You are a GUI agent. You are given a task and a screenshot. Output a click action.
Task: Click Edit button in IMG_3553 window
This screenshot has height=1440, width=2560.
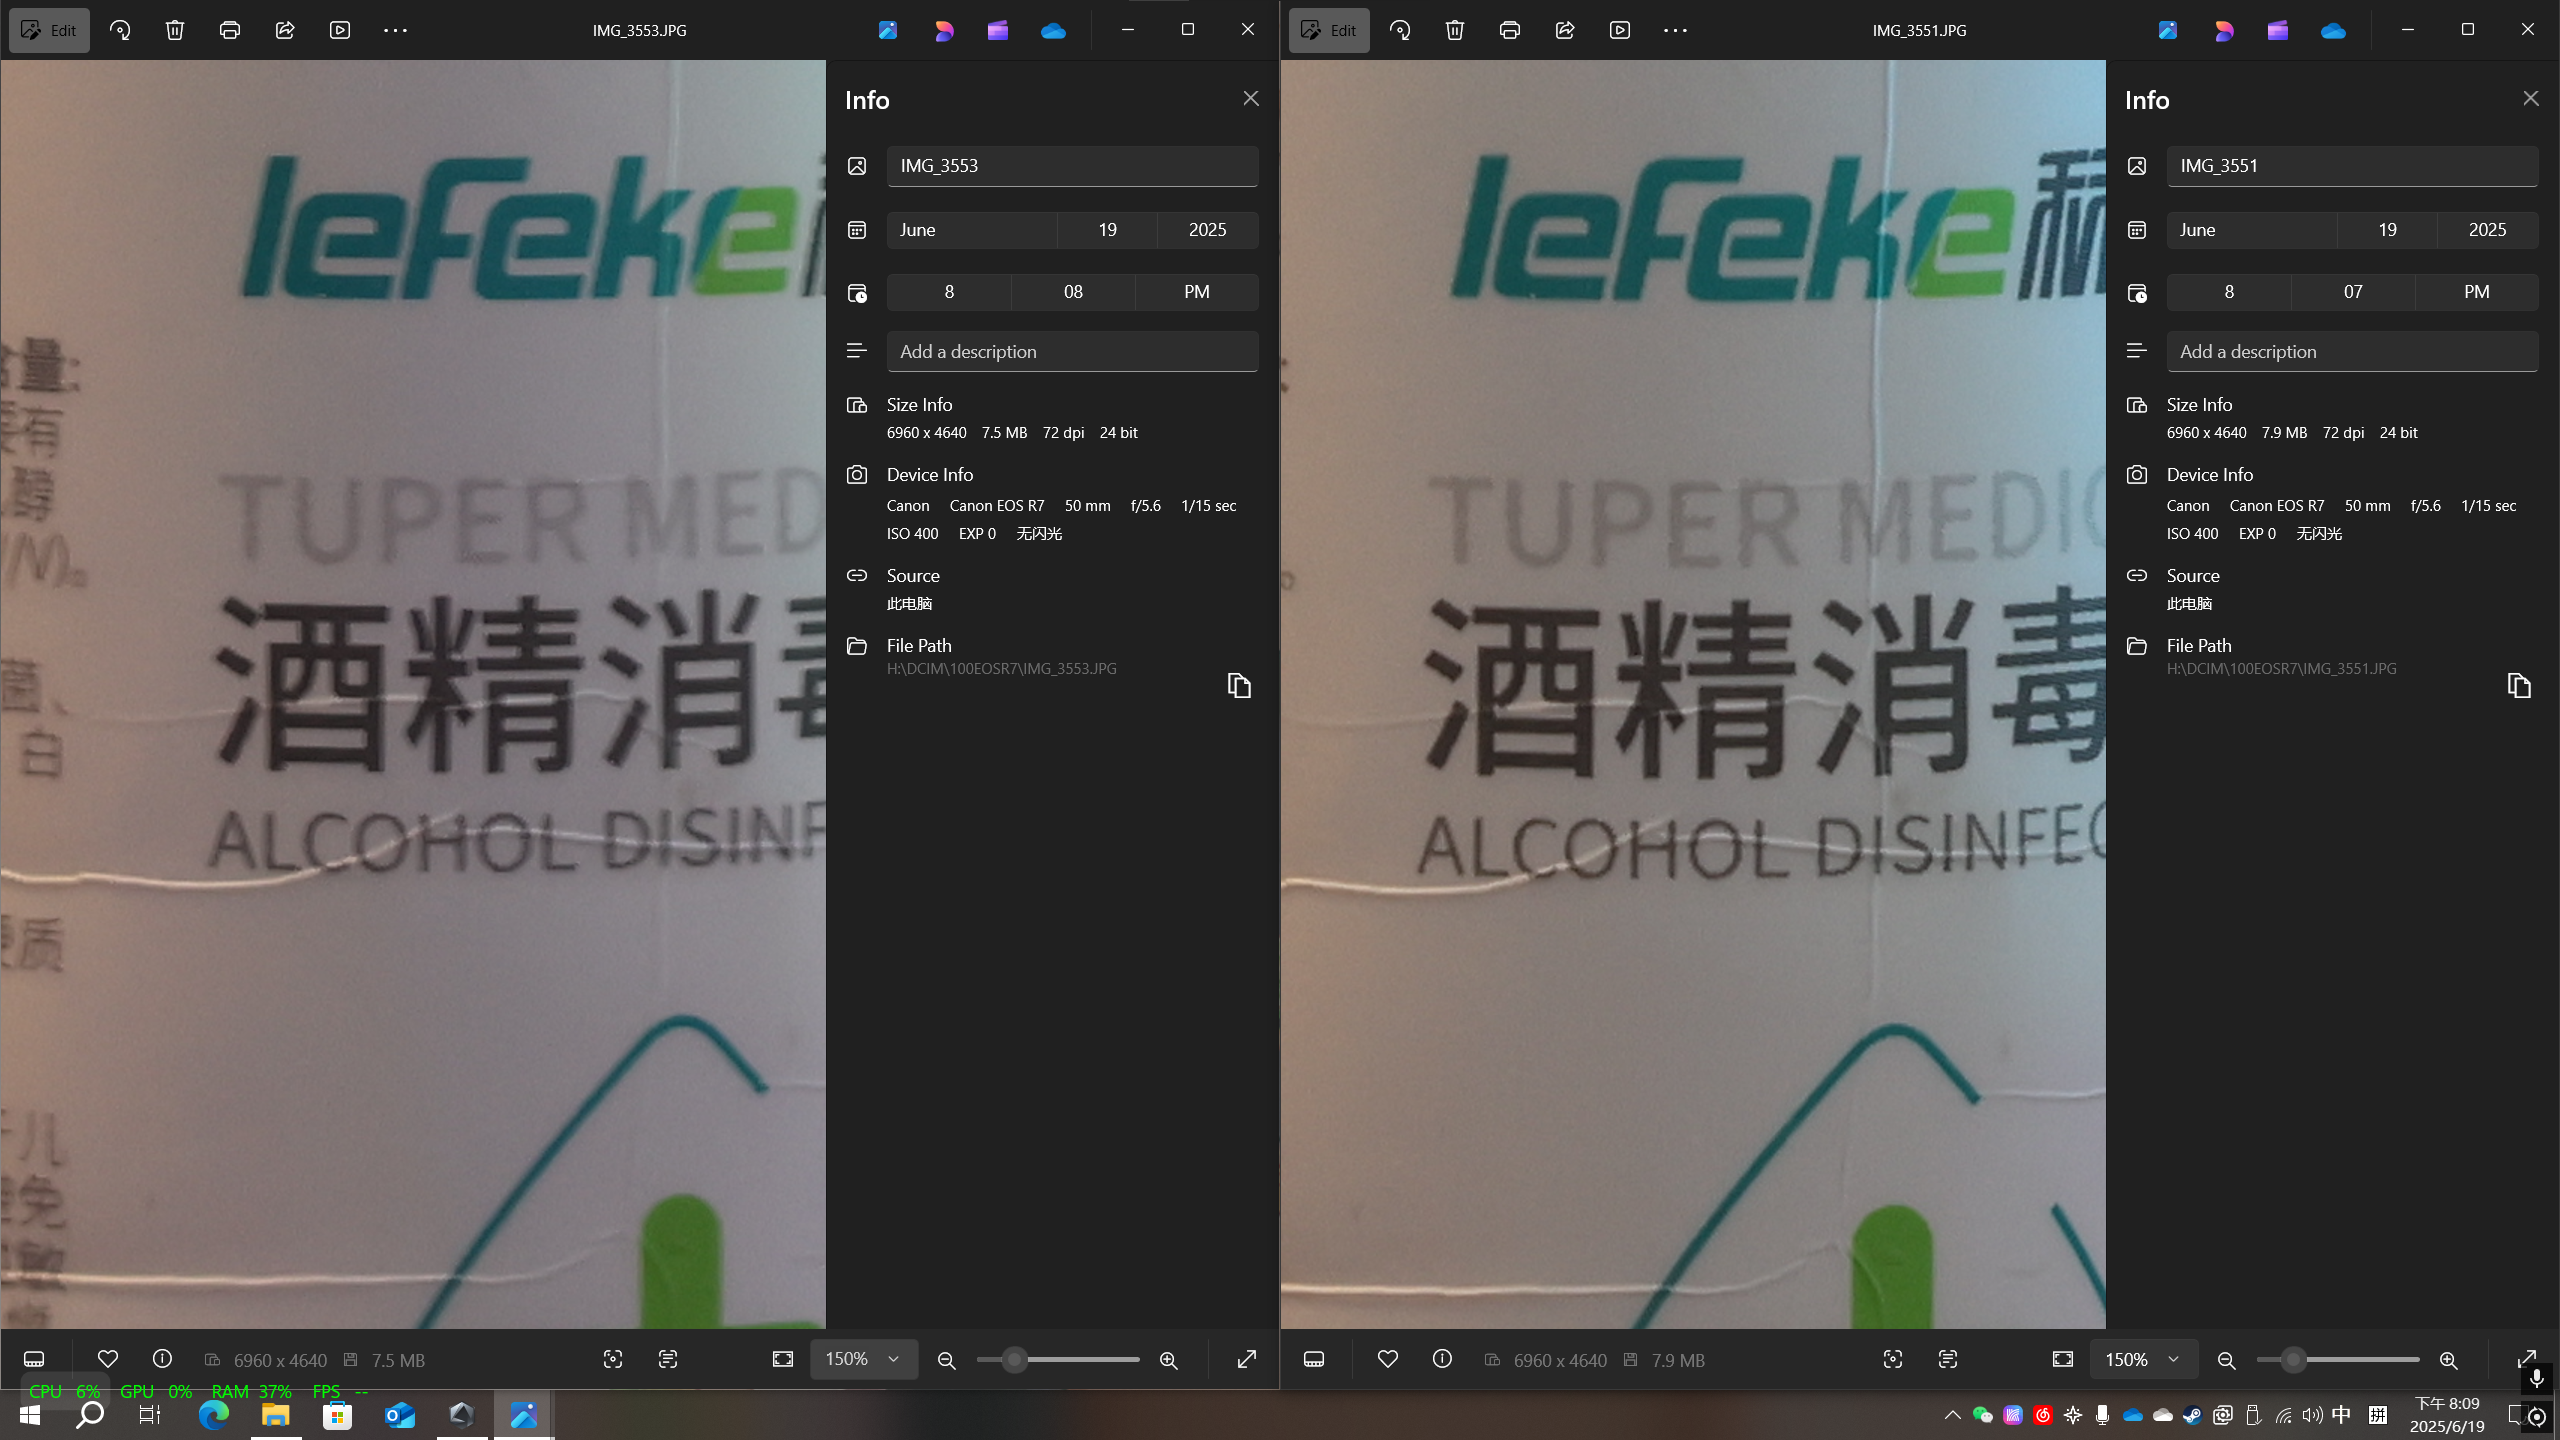coord(49,30)
